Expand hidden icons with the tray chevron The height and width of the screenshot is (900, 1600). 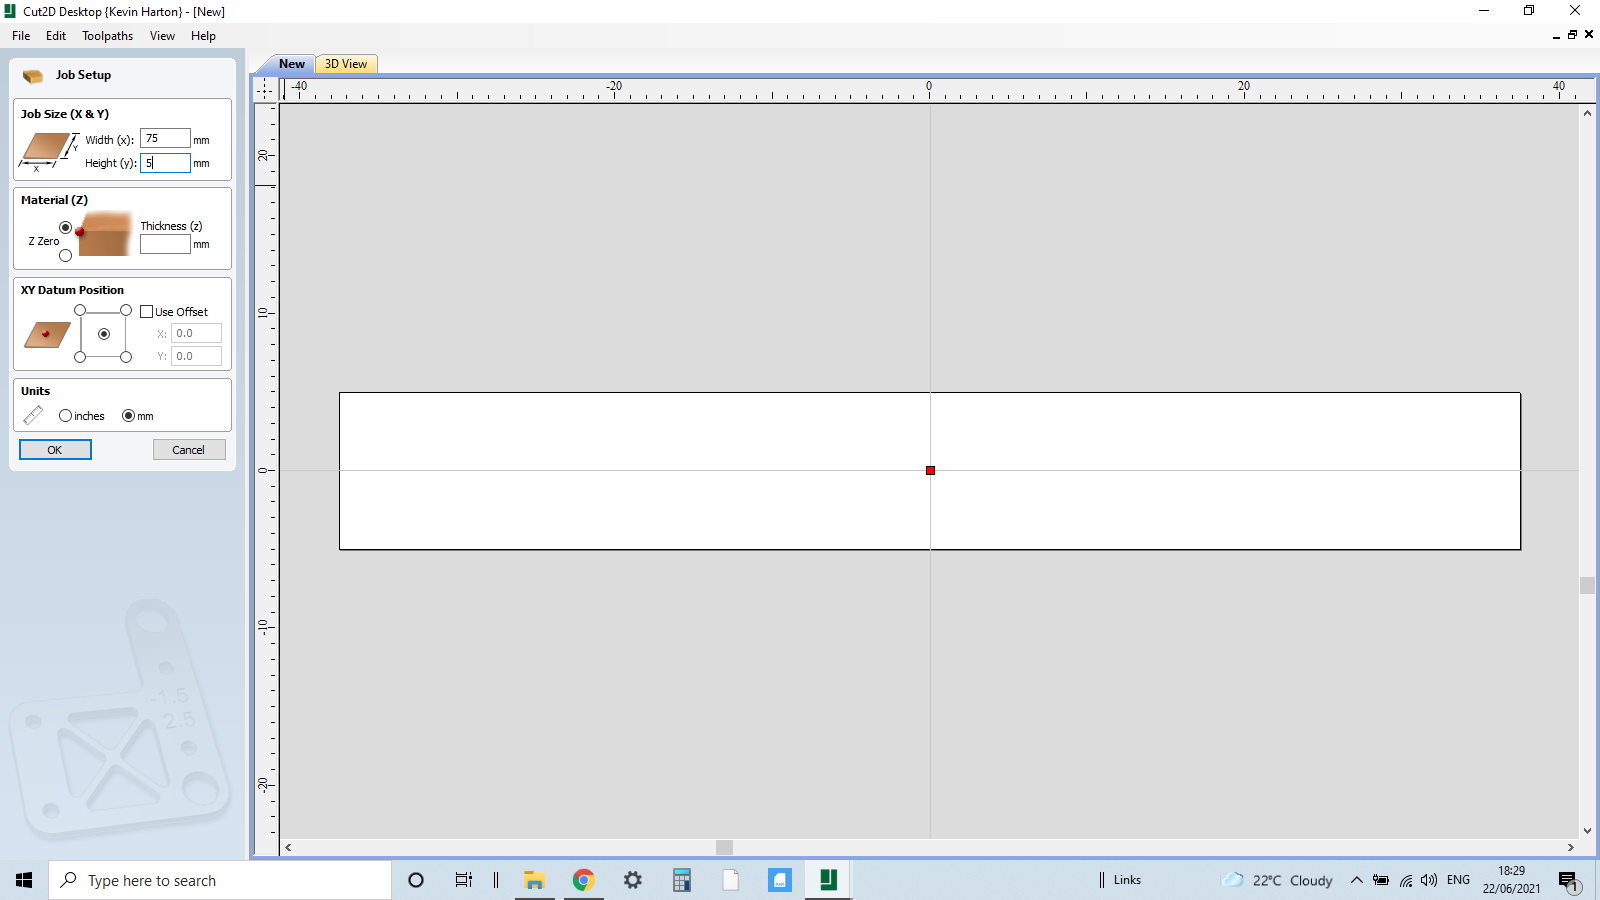coord(1357,881)
